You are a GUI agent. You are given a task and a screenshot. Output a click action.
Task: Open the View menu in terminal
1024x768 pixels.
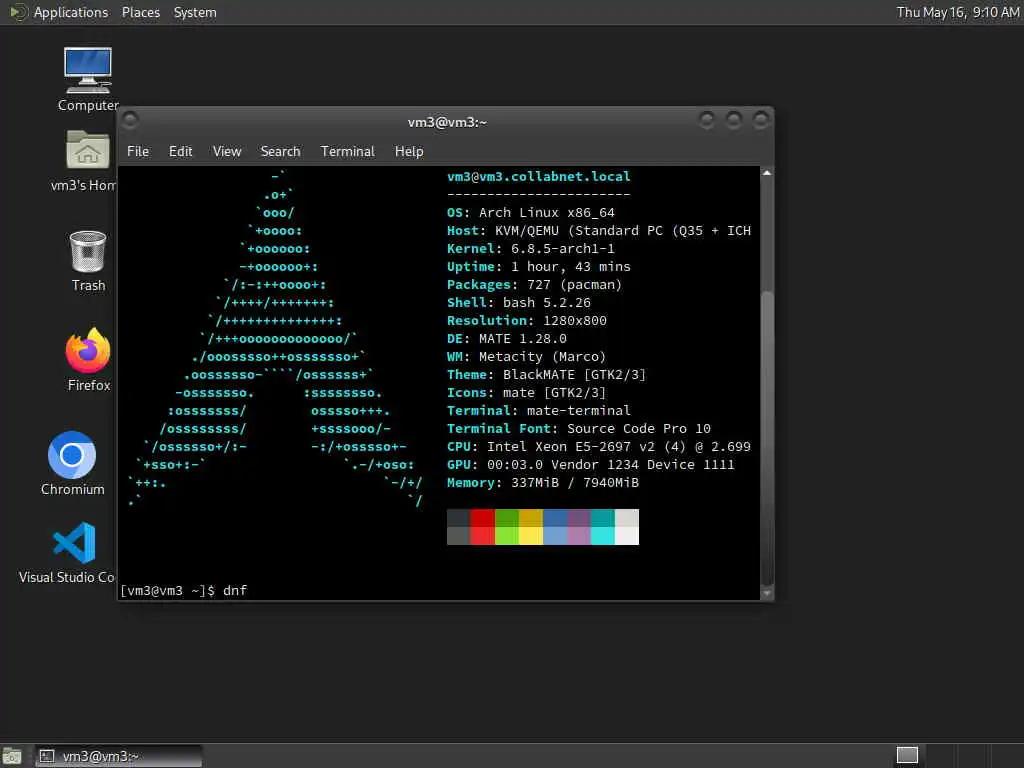pos(227,152)
